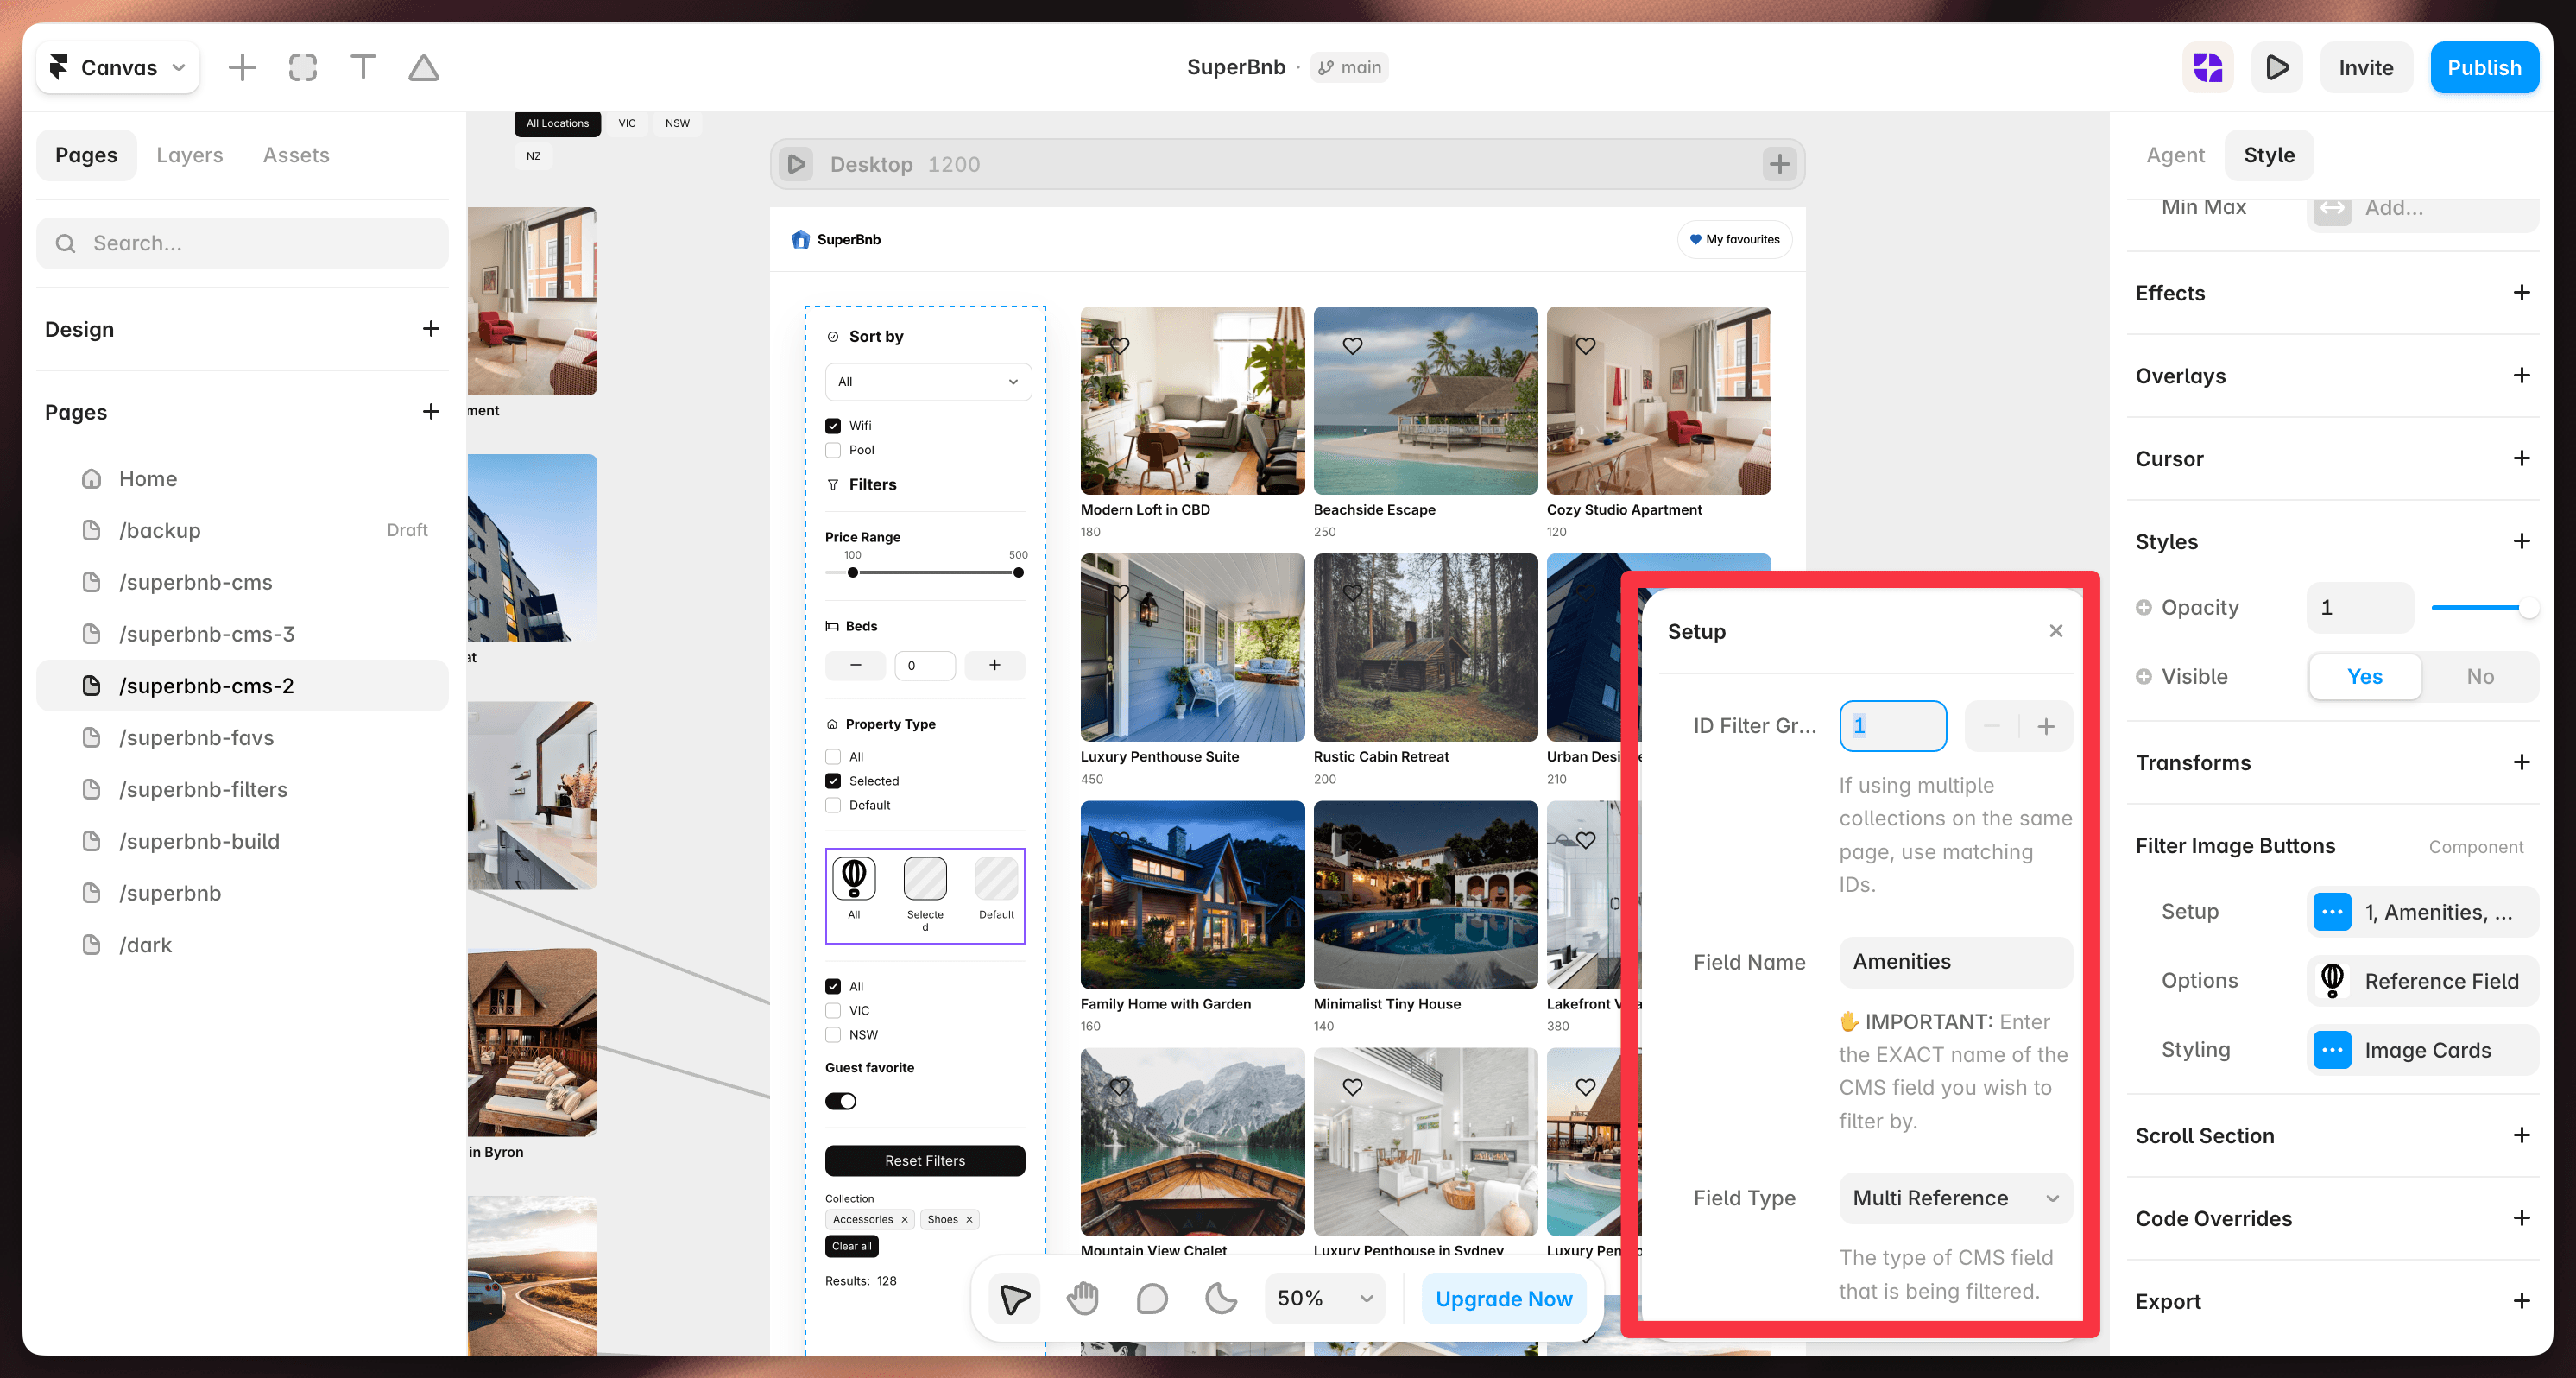Click the insert plus icon in top toolbar
This screenshot has width=2576, height=1378.
(x=242, y=68)
